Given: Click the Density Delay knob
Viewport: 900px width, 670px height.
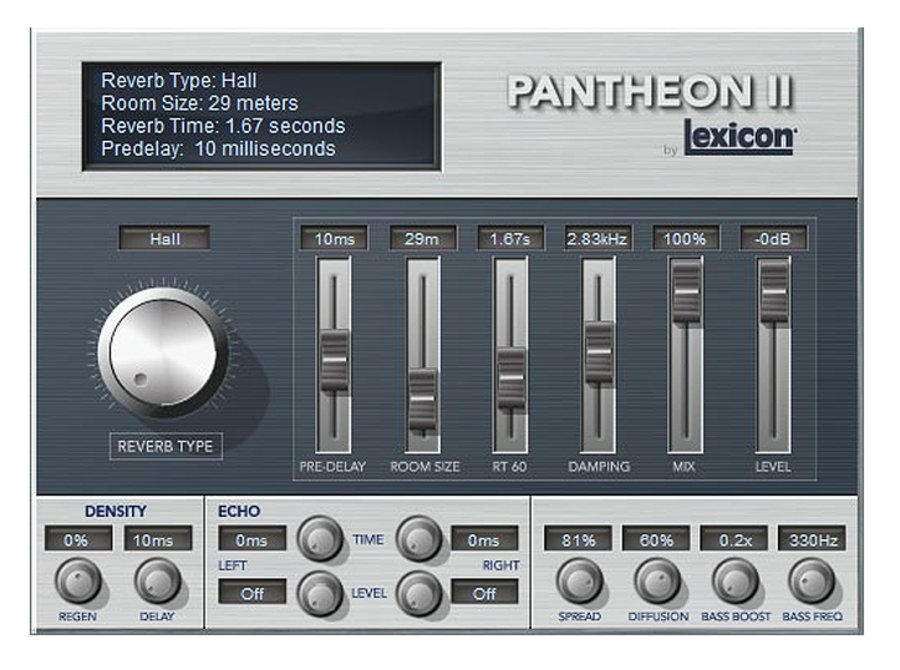Looking at the screenshot, I should coord(157,581).
